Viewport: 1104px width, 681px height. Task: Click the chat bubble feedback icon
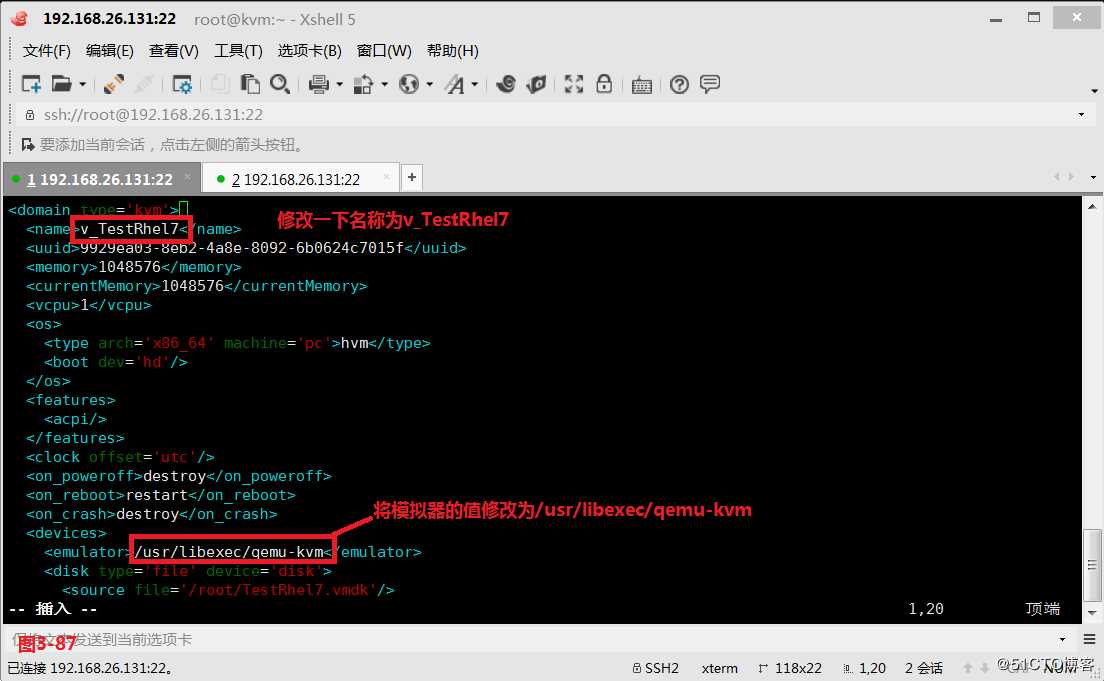[710, 85]
